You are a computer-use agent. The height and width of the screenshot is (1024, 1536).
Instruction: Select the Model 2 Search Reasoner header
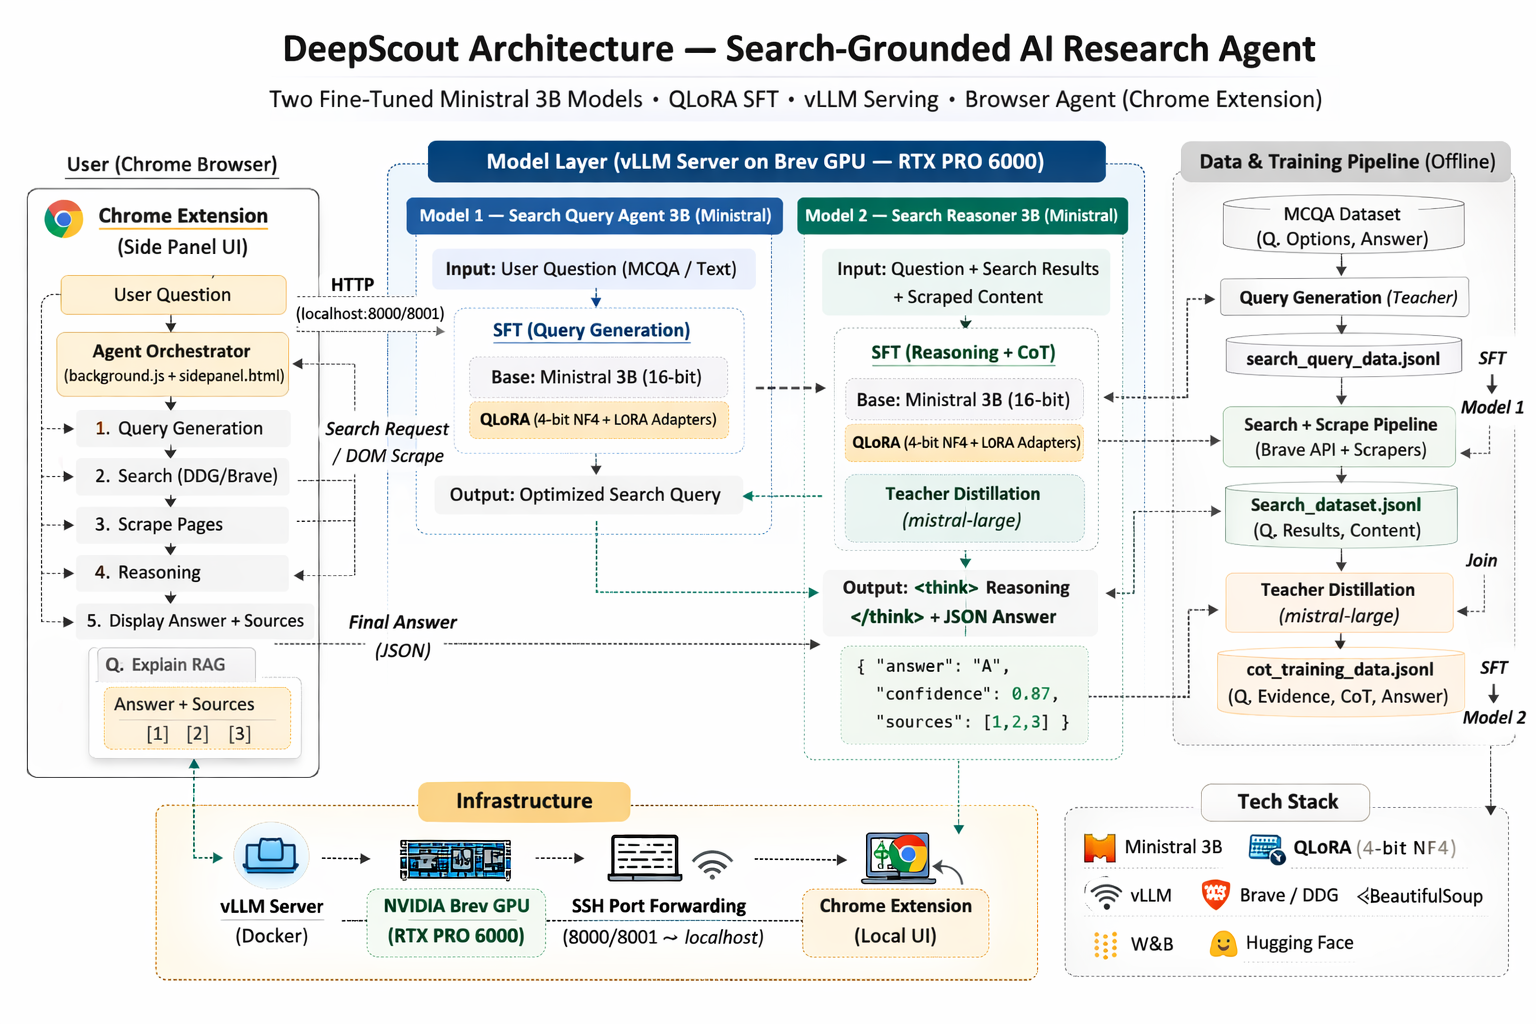(961, 216)
